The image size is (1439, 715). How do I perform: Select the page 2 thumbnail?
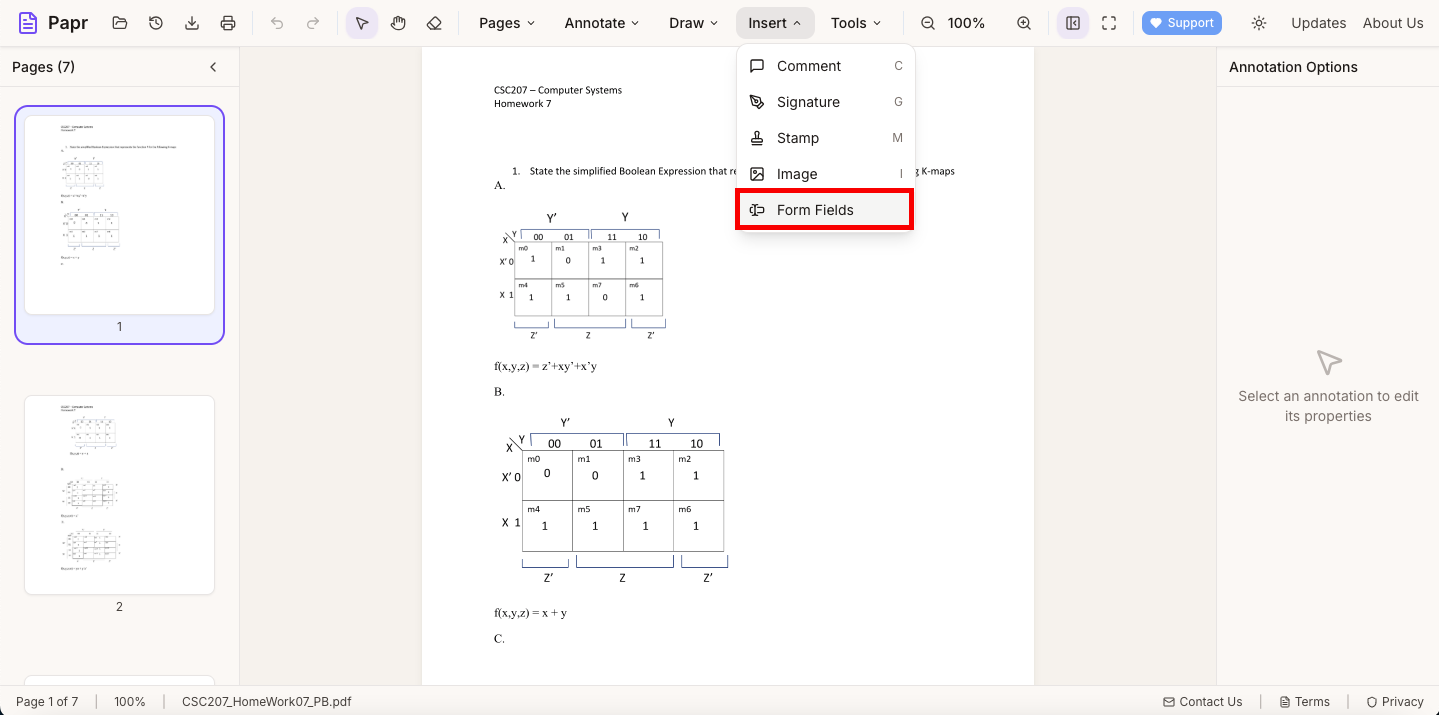coord(119,495)
